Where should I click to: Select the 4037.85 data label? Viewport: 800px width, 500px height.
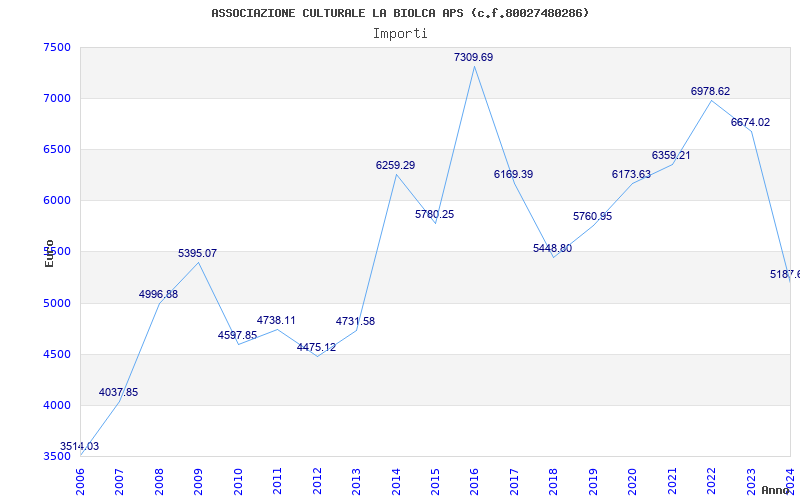(118, 392)
